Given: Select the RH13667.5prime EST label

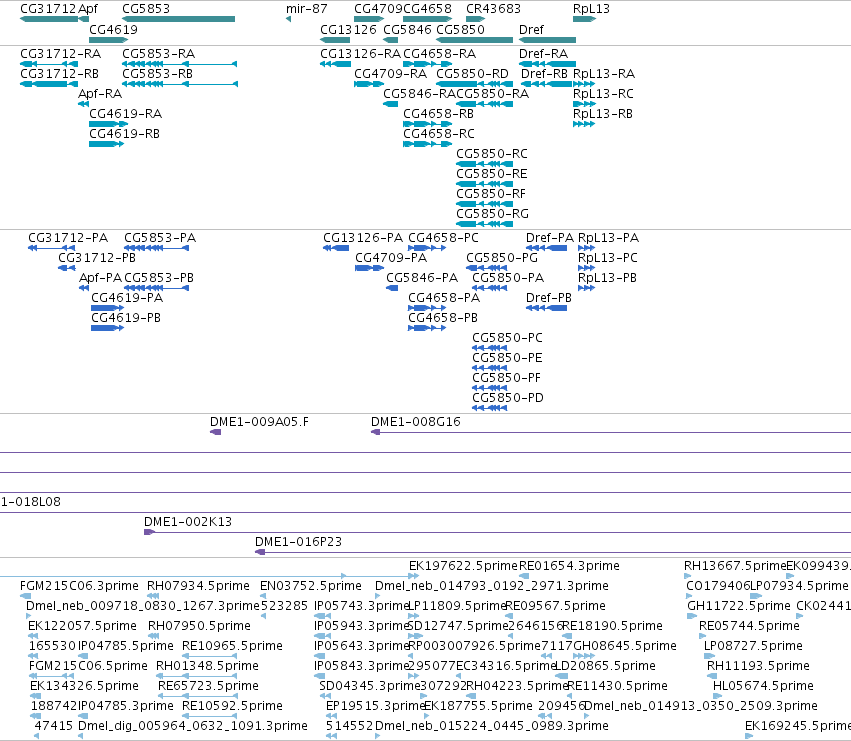Looking at the screenshot, I should (735, 566).
